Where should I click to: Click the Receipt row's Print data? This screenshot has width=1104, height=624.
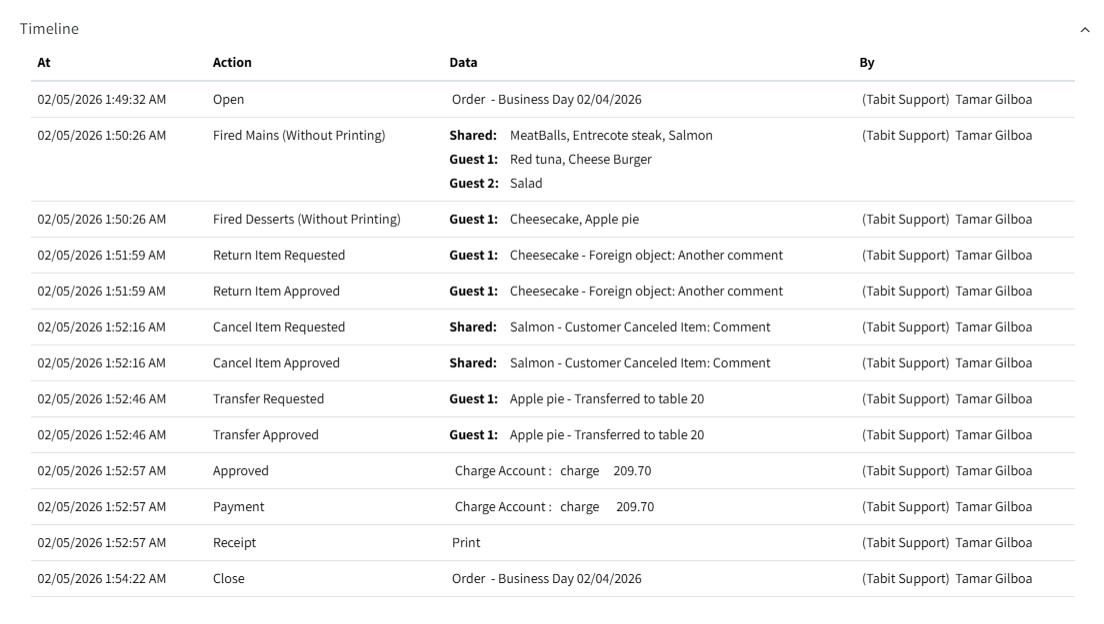tap(466, 543)
